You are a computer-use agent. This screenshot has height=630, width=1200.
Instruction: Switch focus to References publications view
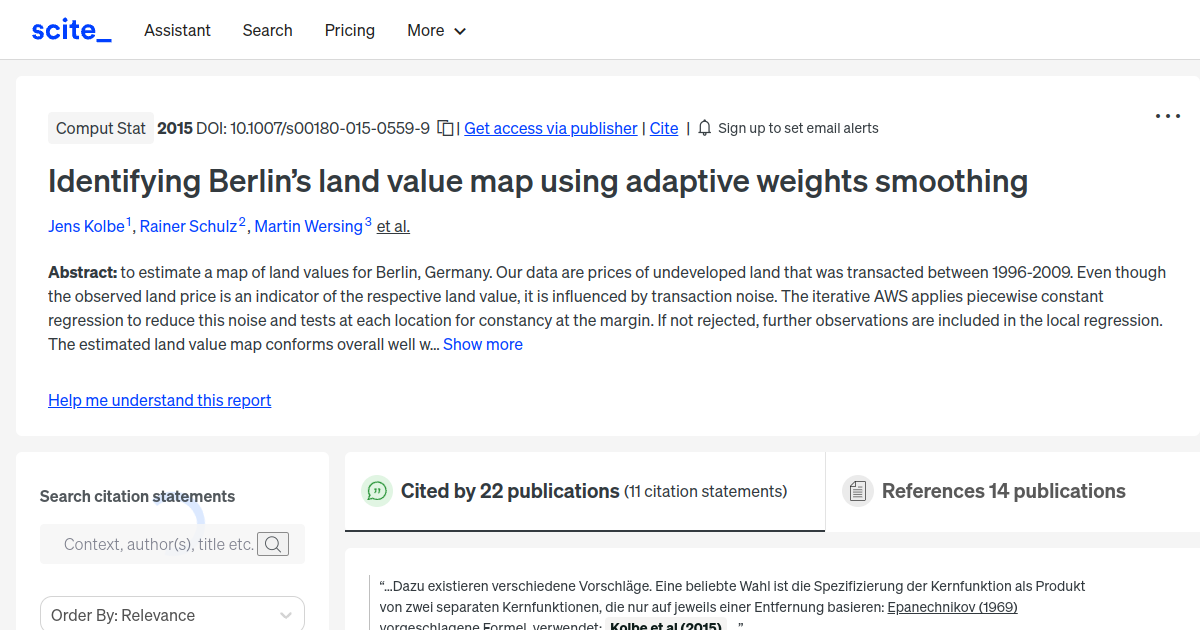(1004, 491)
